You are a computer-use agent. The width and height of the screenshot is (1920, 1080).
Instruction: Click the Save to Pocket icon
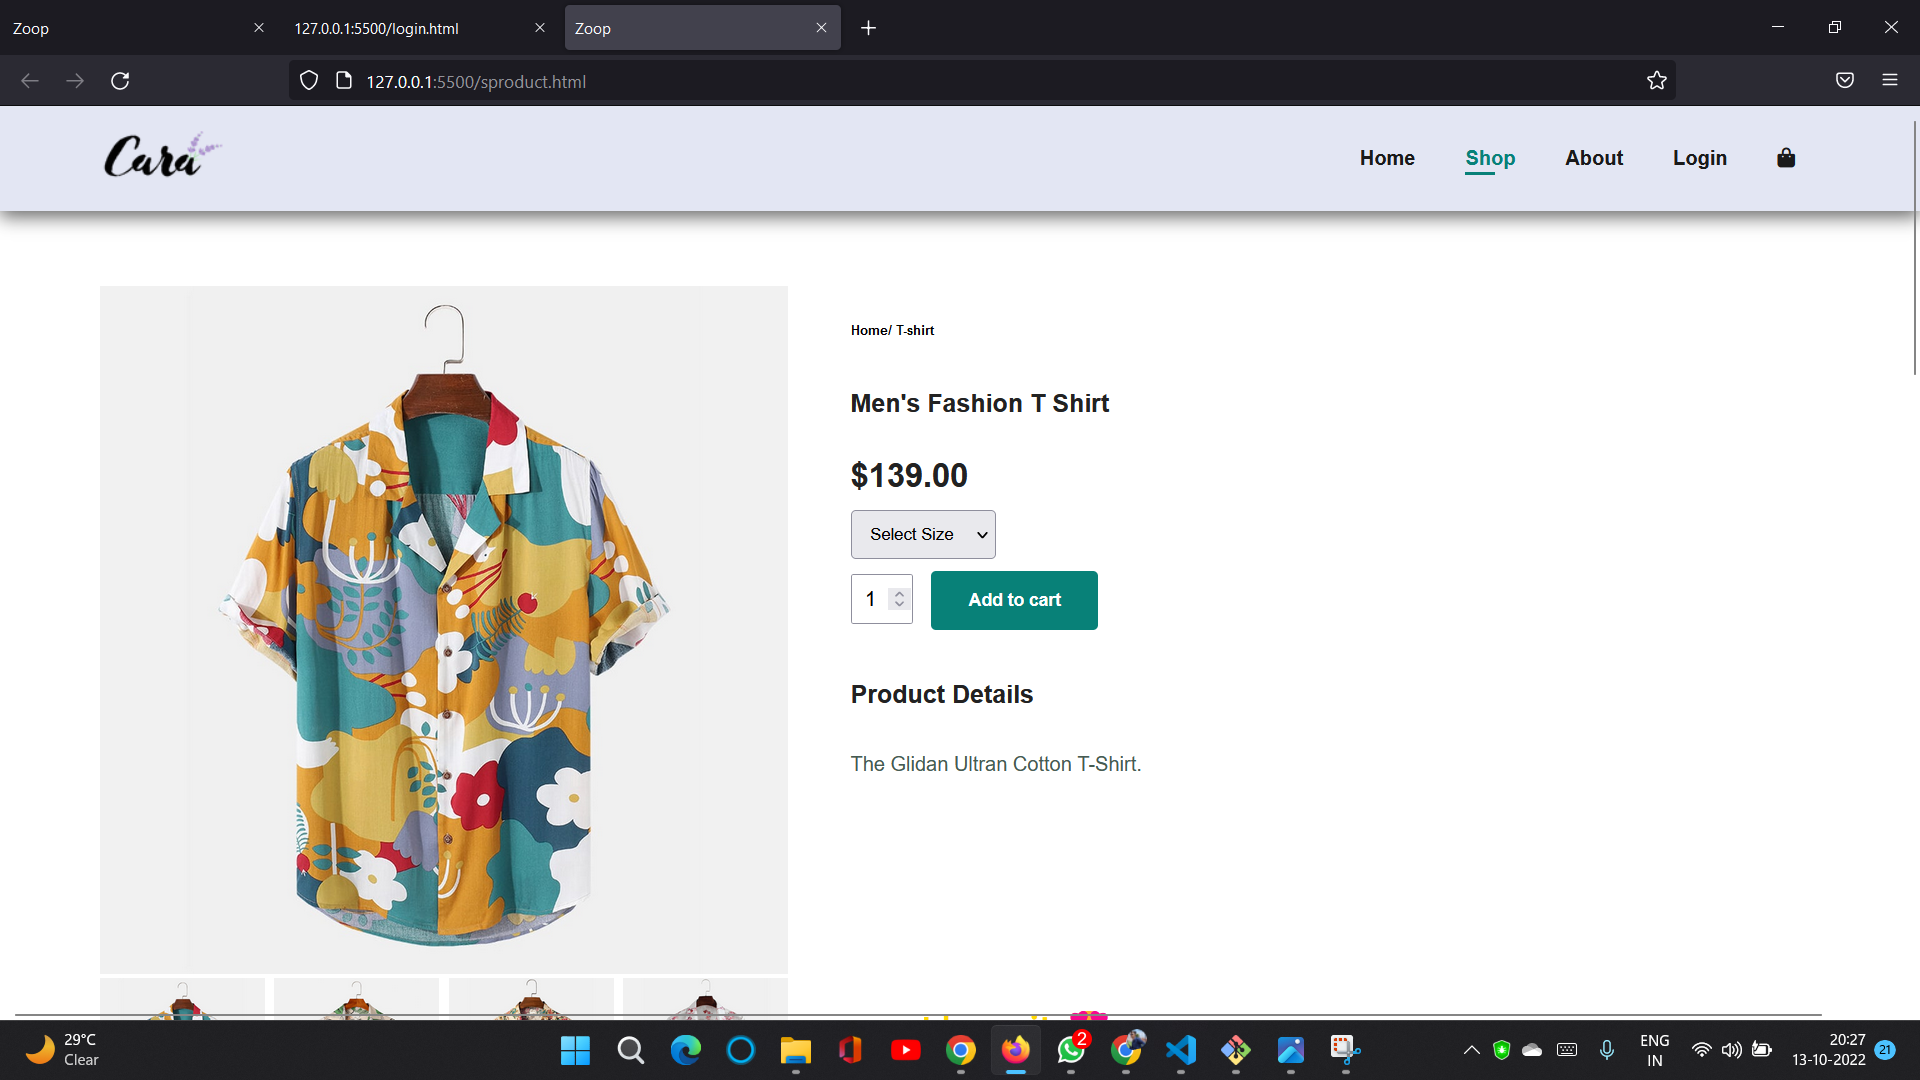click(1845, 81)
